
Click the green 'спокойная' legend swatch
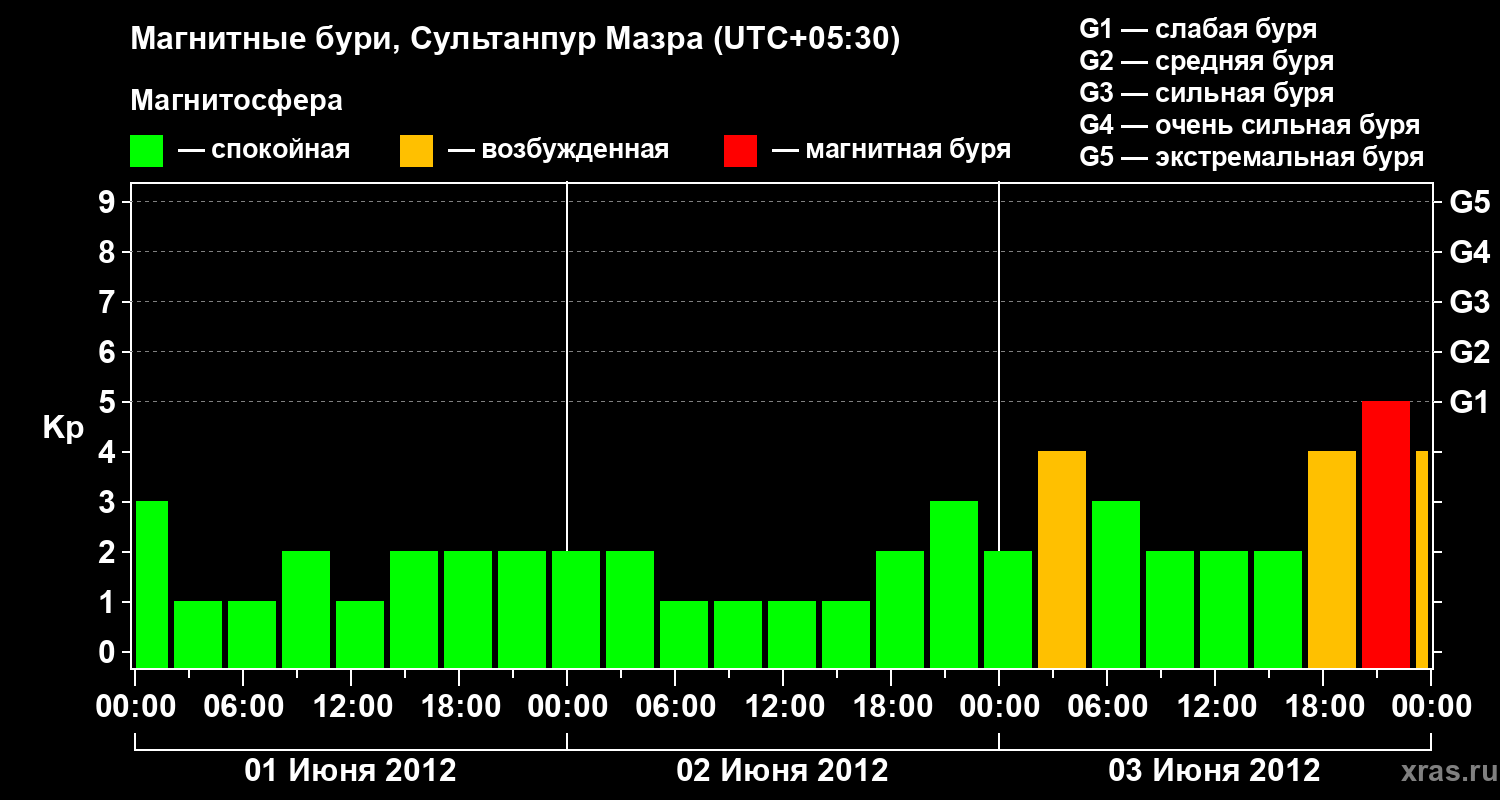click(x=147, y=151)
